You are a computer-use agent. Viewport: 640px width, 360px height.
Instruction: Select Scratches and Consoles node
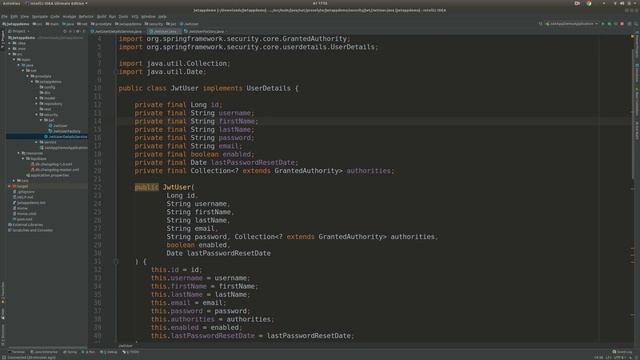tap(31, 230)
